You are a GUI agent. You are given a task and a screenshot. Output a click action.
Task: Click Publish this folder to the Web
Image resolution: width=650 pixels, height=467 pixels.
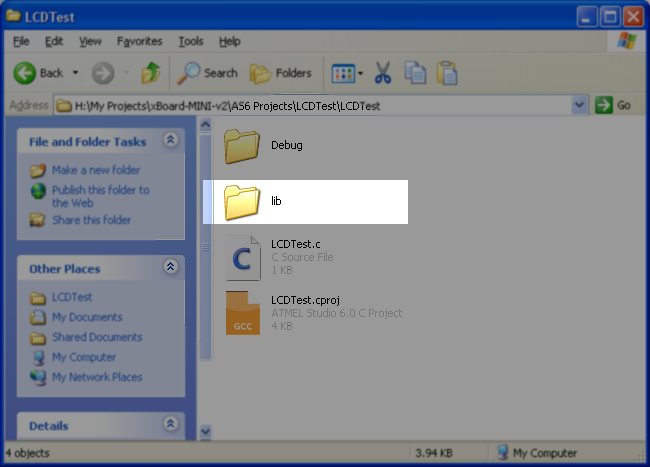tap(101, 196)
